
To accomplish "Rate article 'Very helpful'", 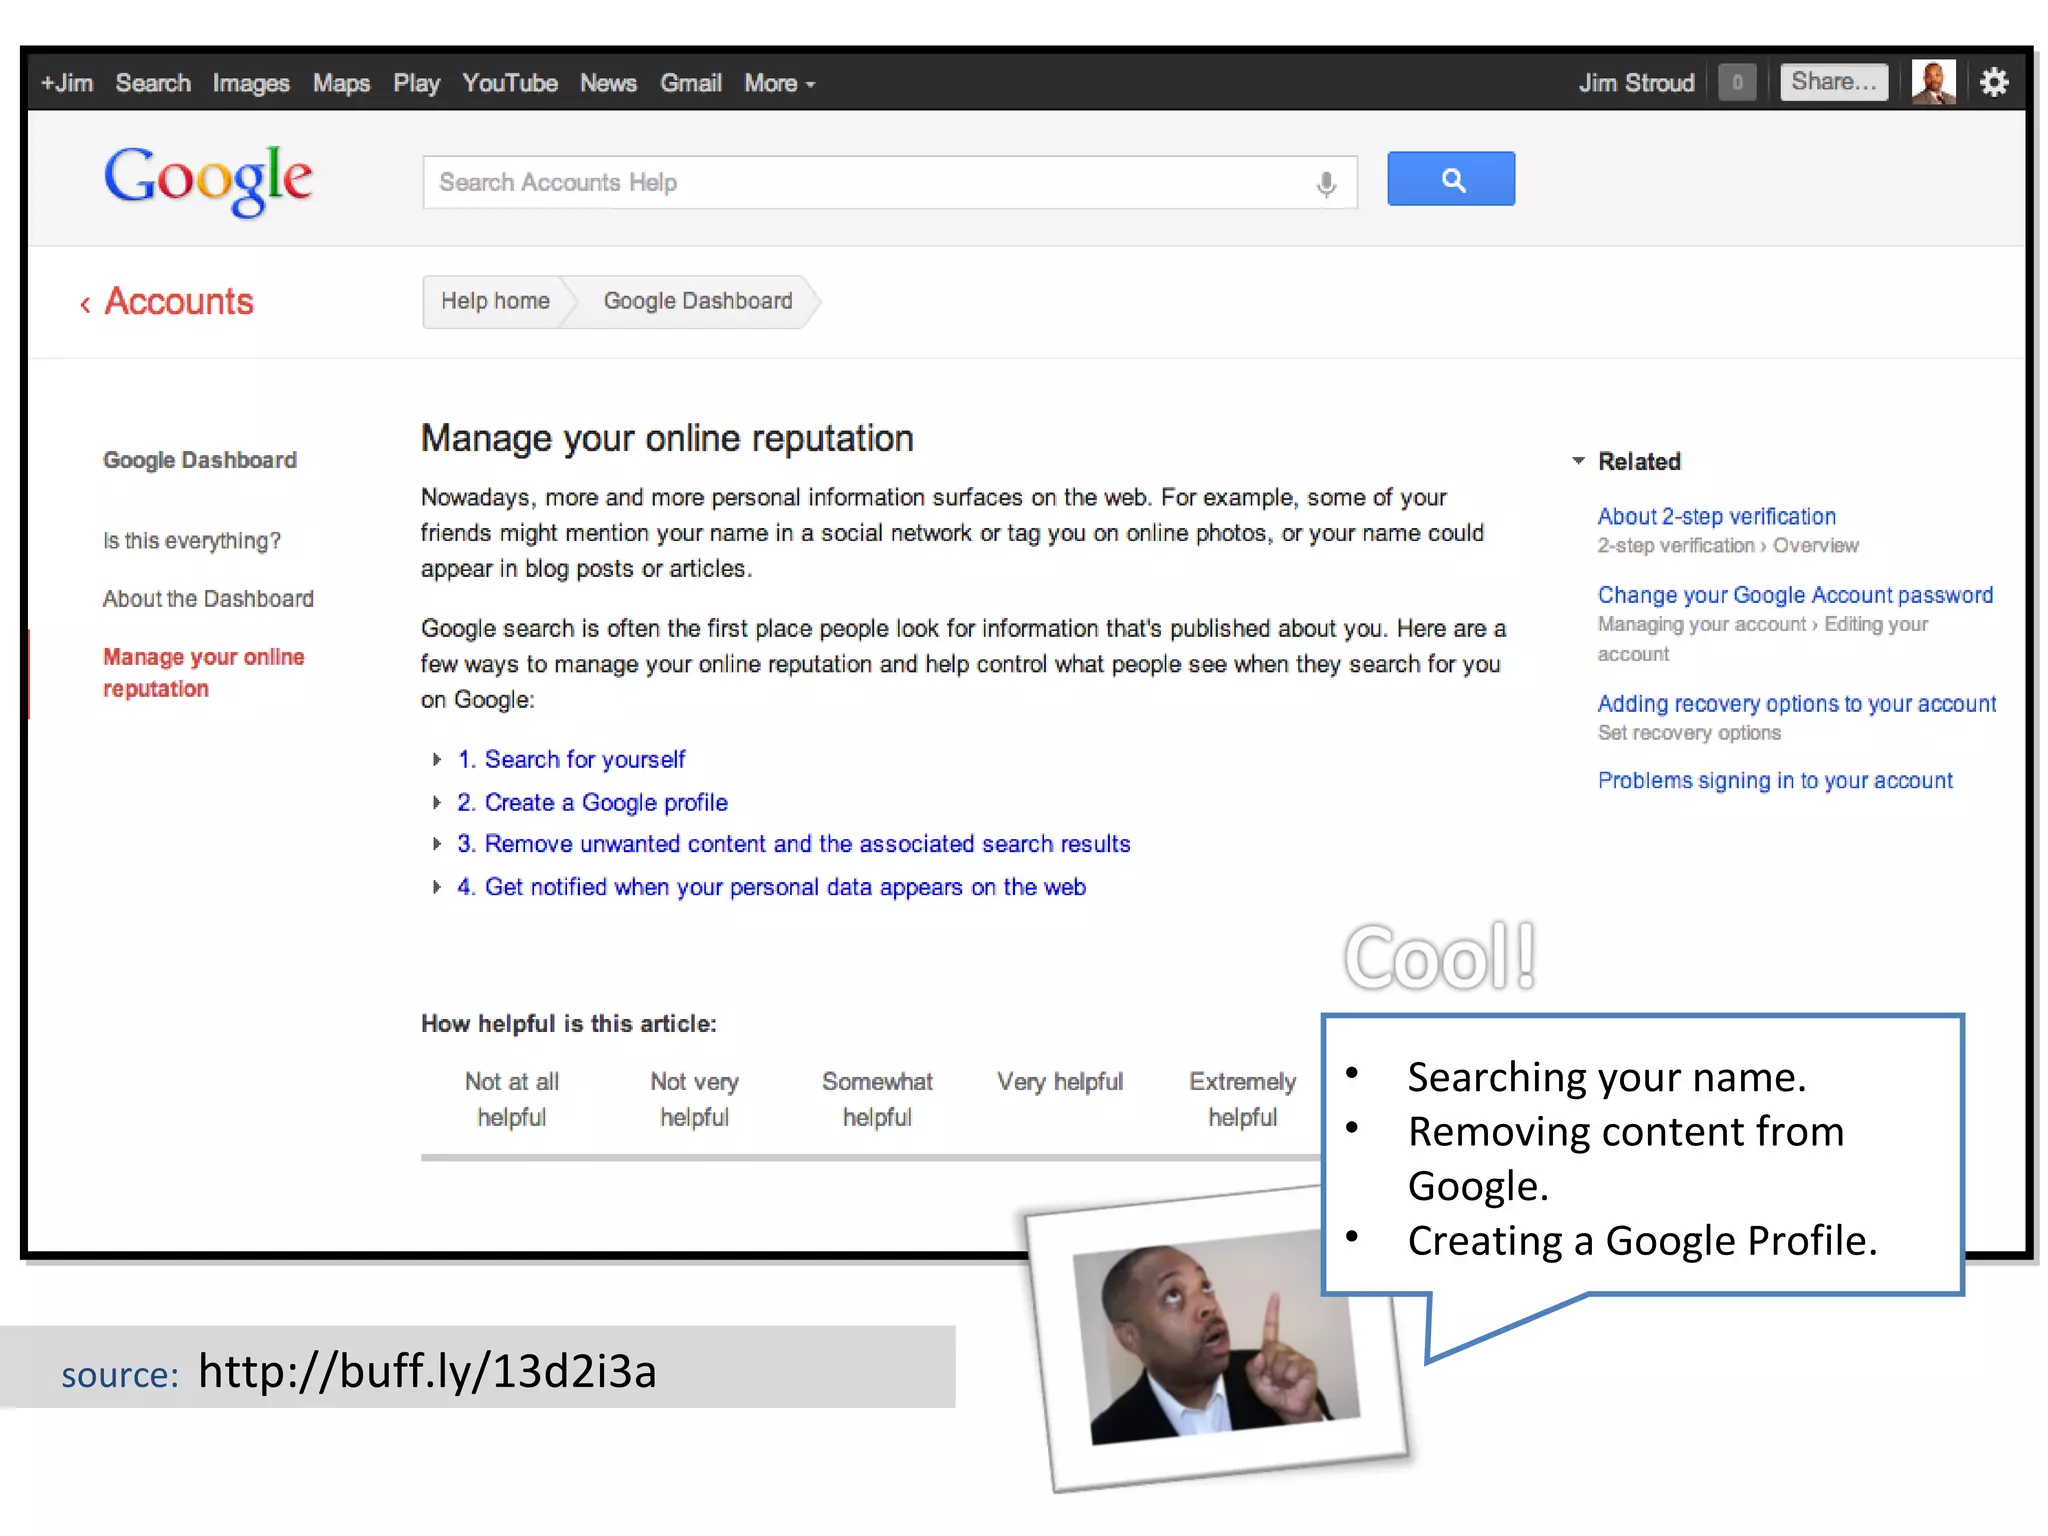I will (x=1060, y=1082).
